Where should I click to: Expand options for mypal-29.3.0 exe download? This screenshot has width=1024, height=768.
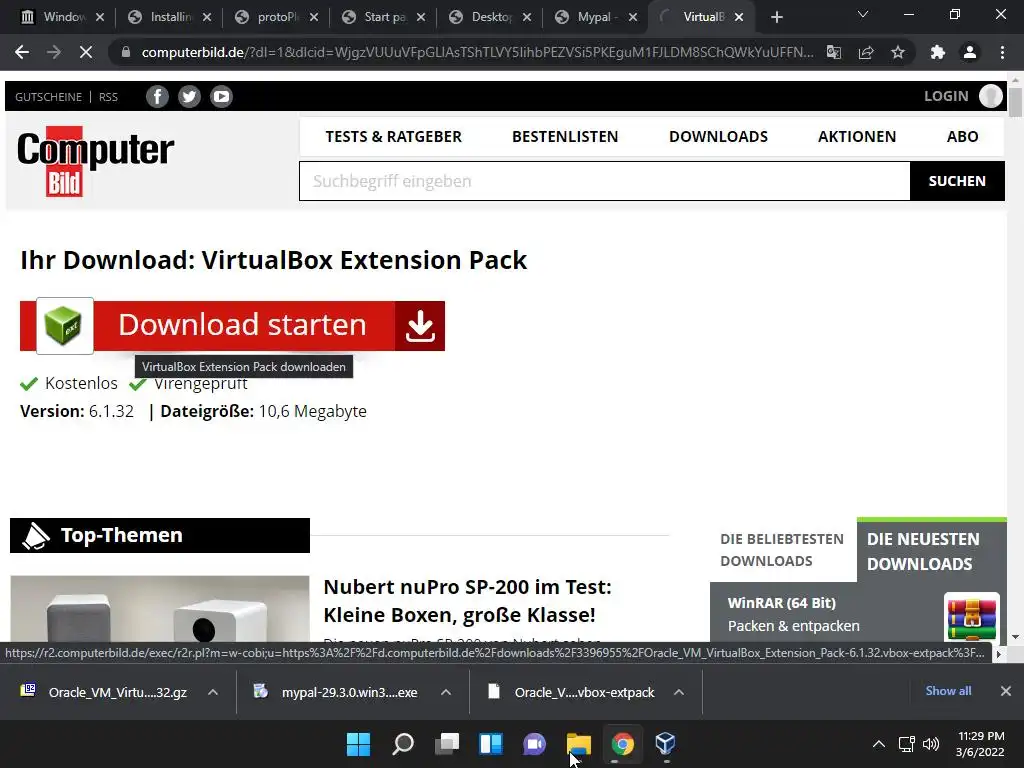click(446, 692)
